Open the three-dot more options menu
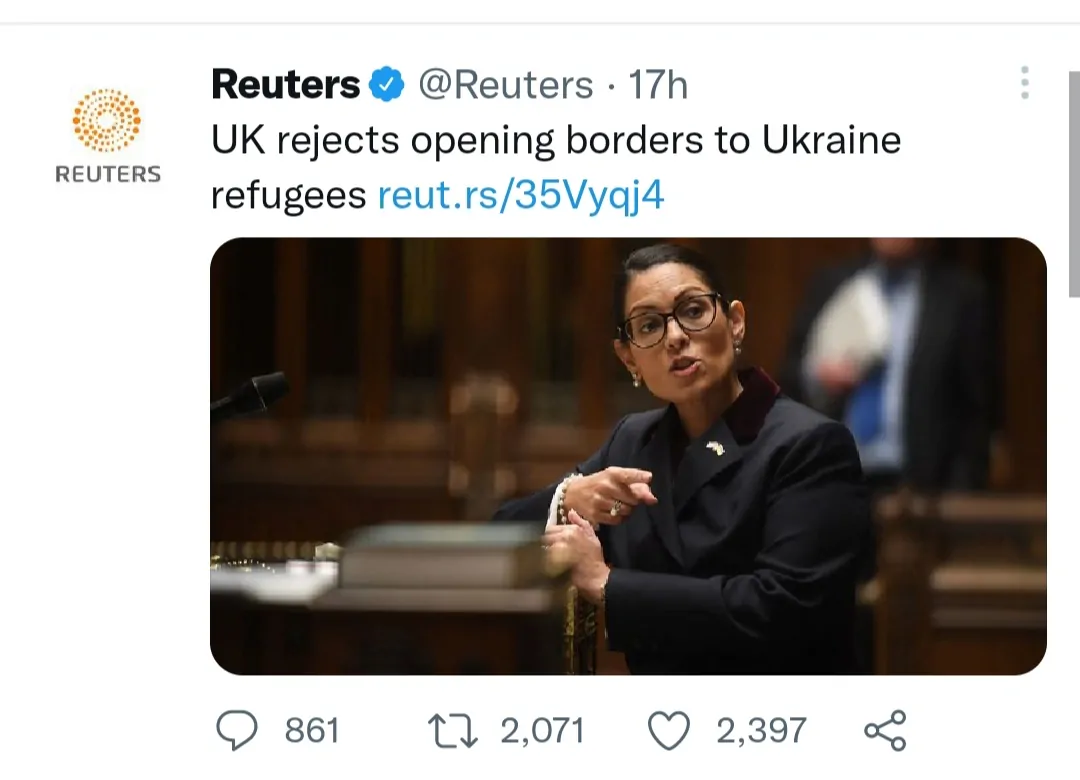1080x780 pixels. (1024, 83)
